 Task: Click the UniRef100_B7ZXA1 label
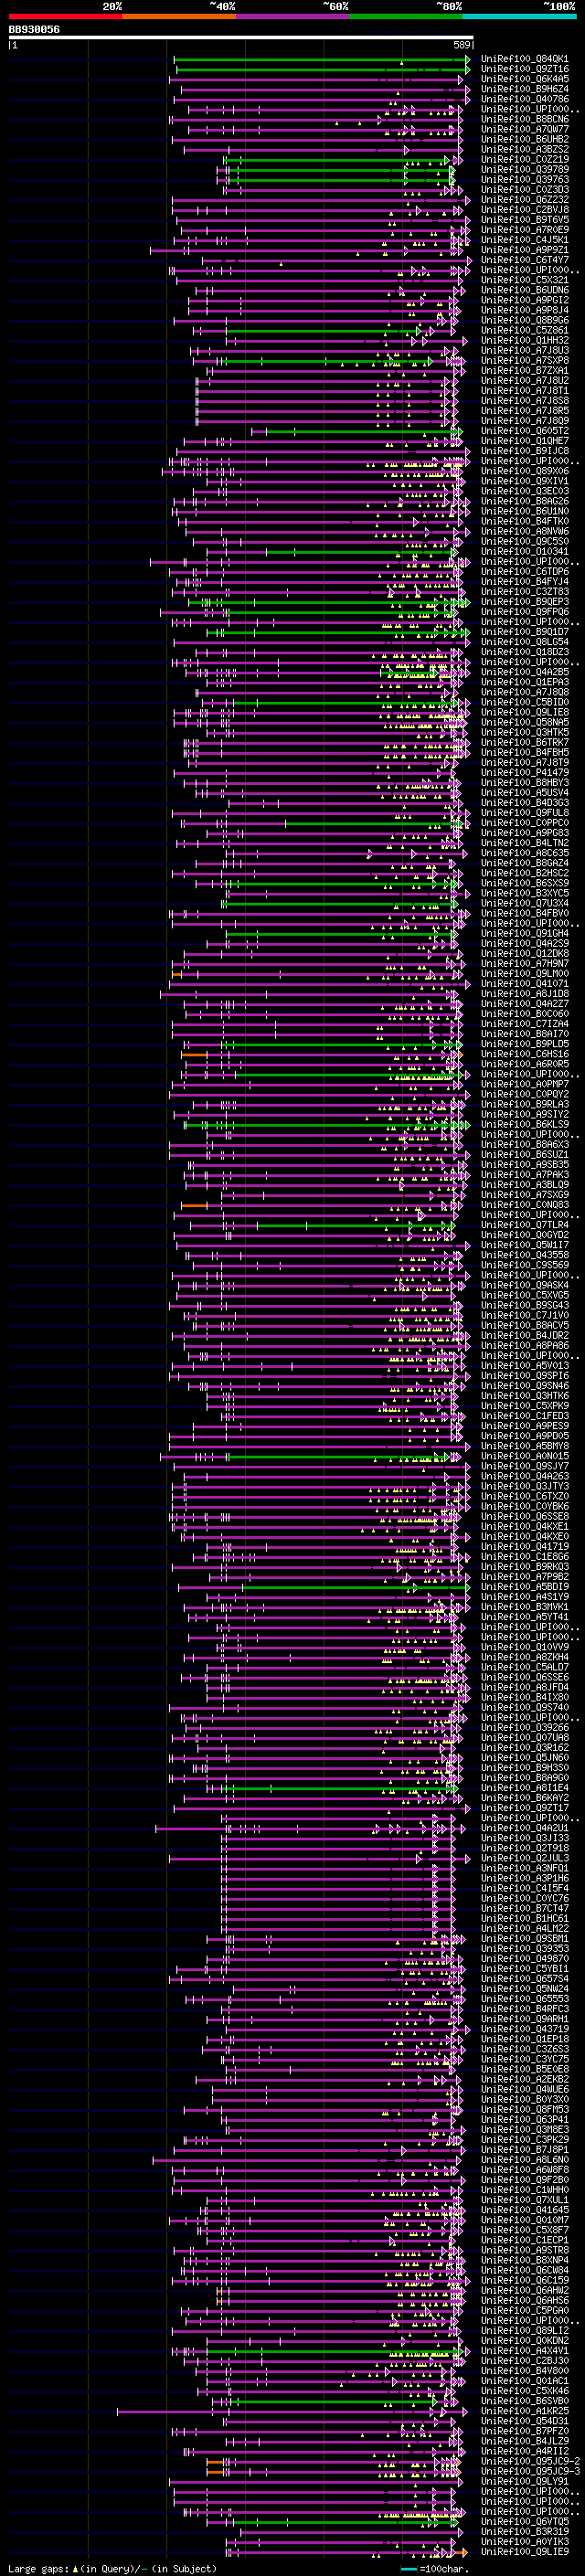(525, 370)
